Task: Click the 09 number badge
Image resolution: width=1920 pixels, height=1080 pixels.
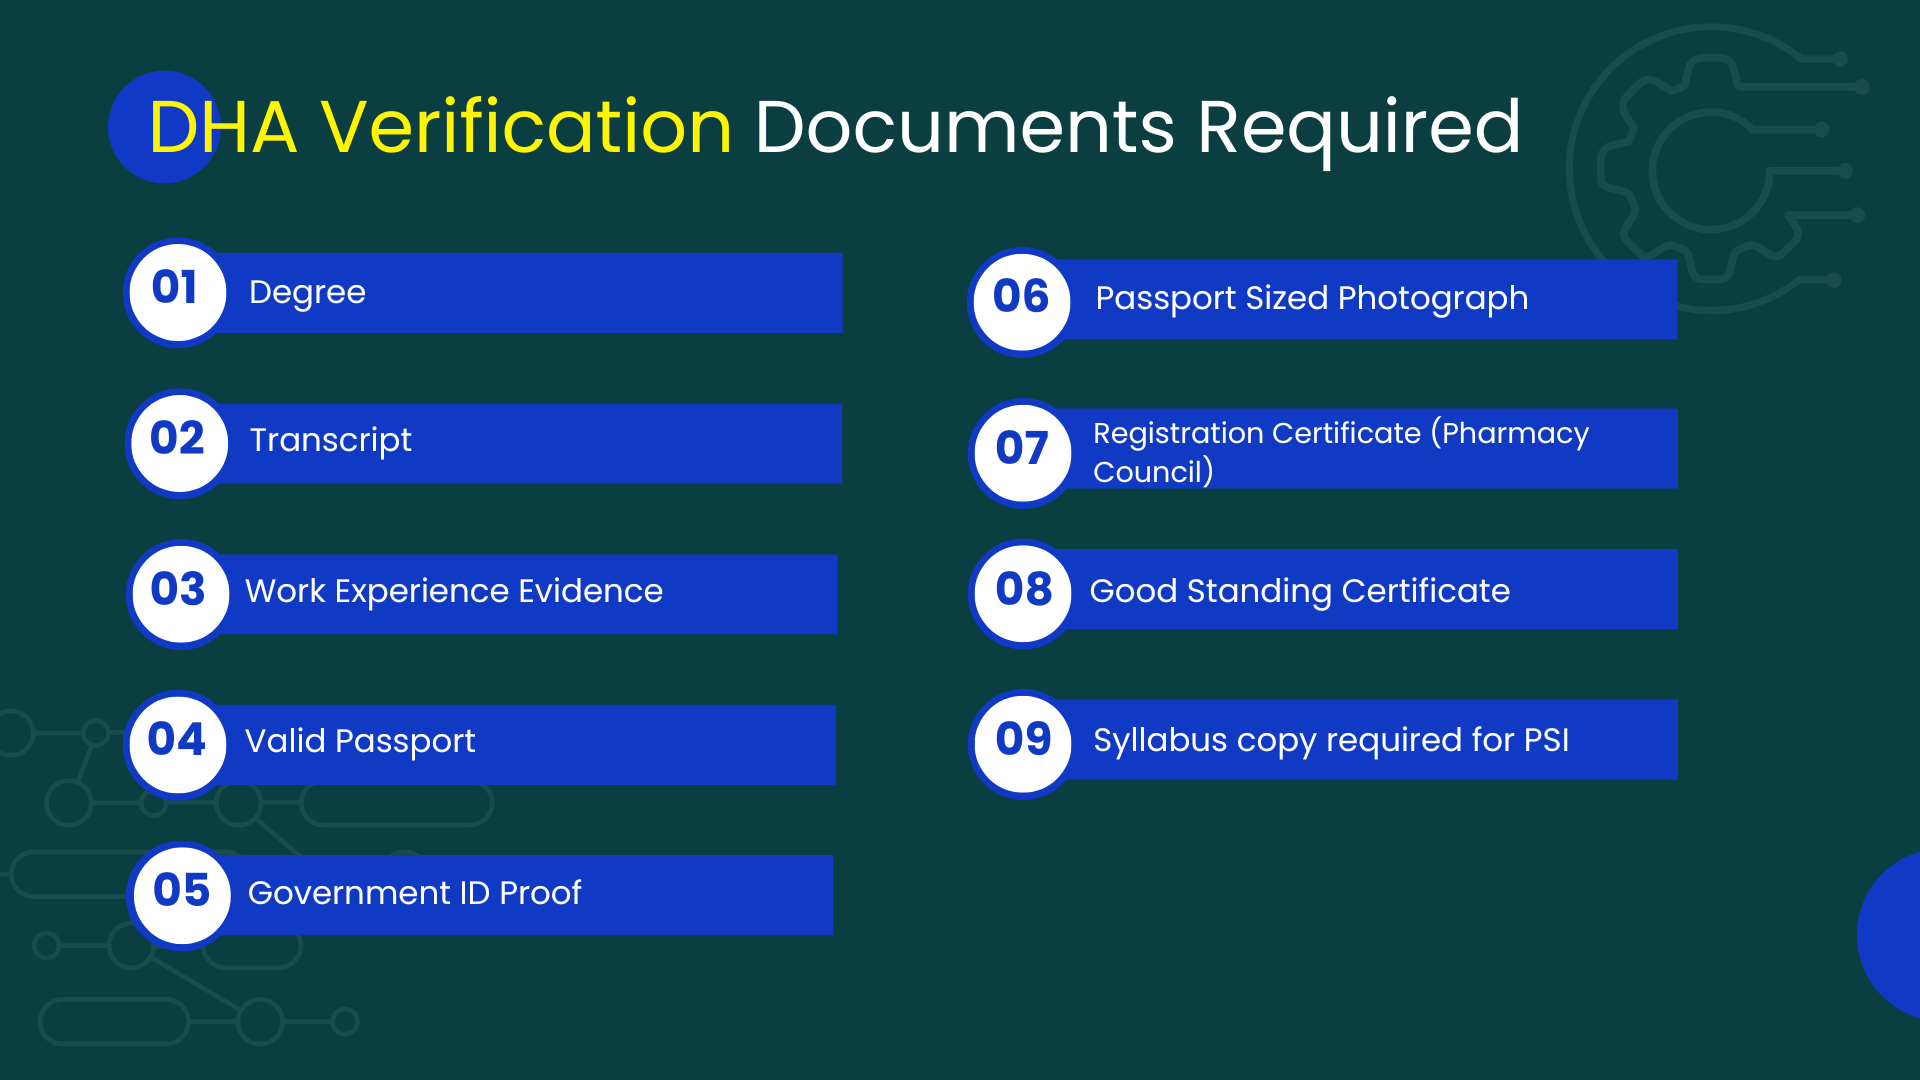Action: point(1022,744)
